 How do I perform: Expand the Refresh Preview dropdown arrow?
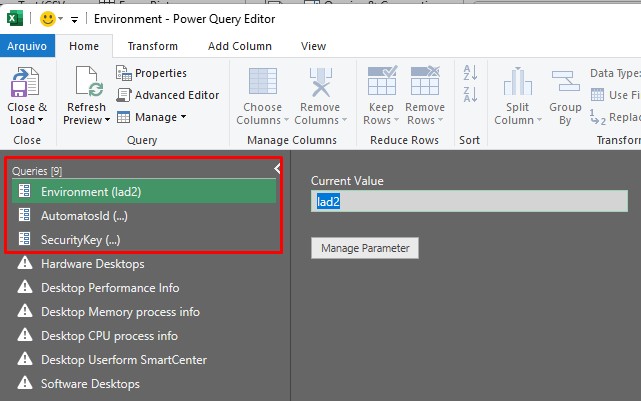click(x=107, y=120)
